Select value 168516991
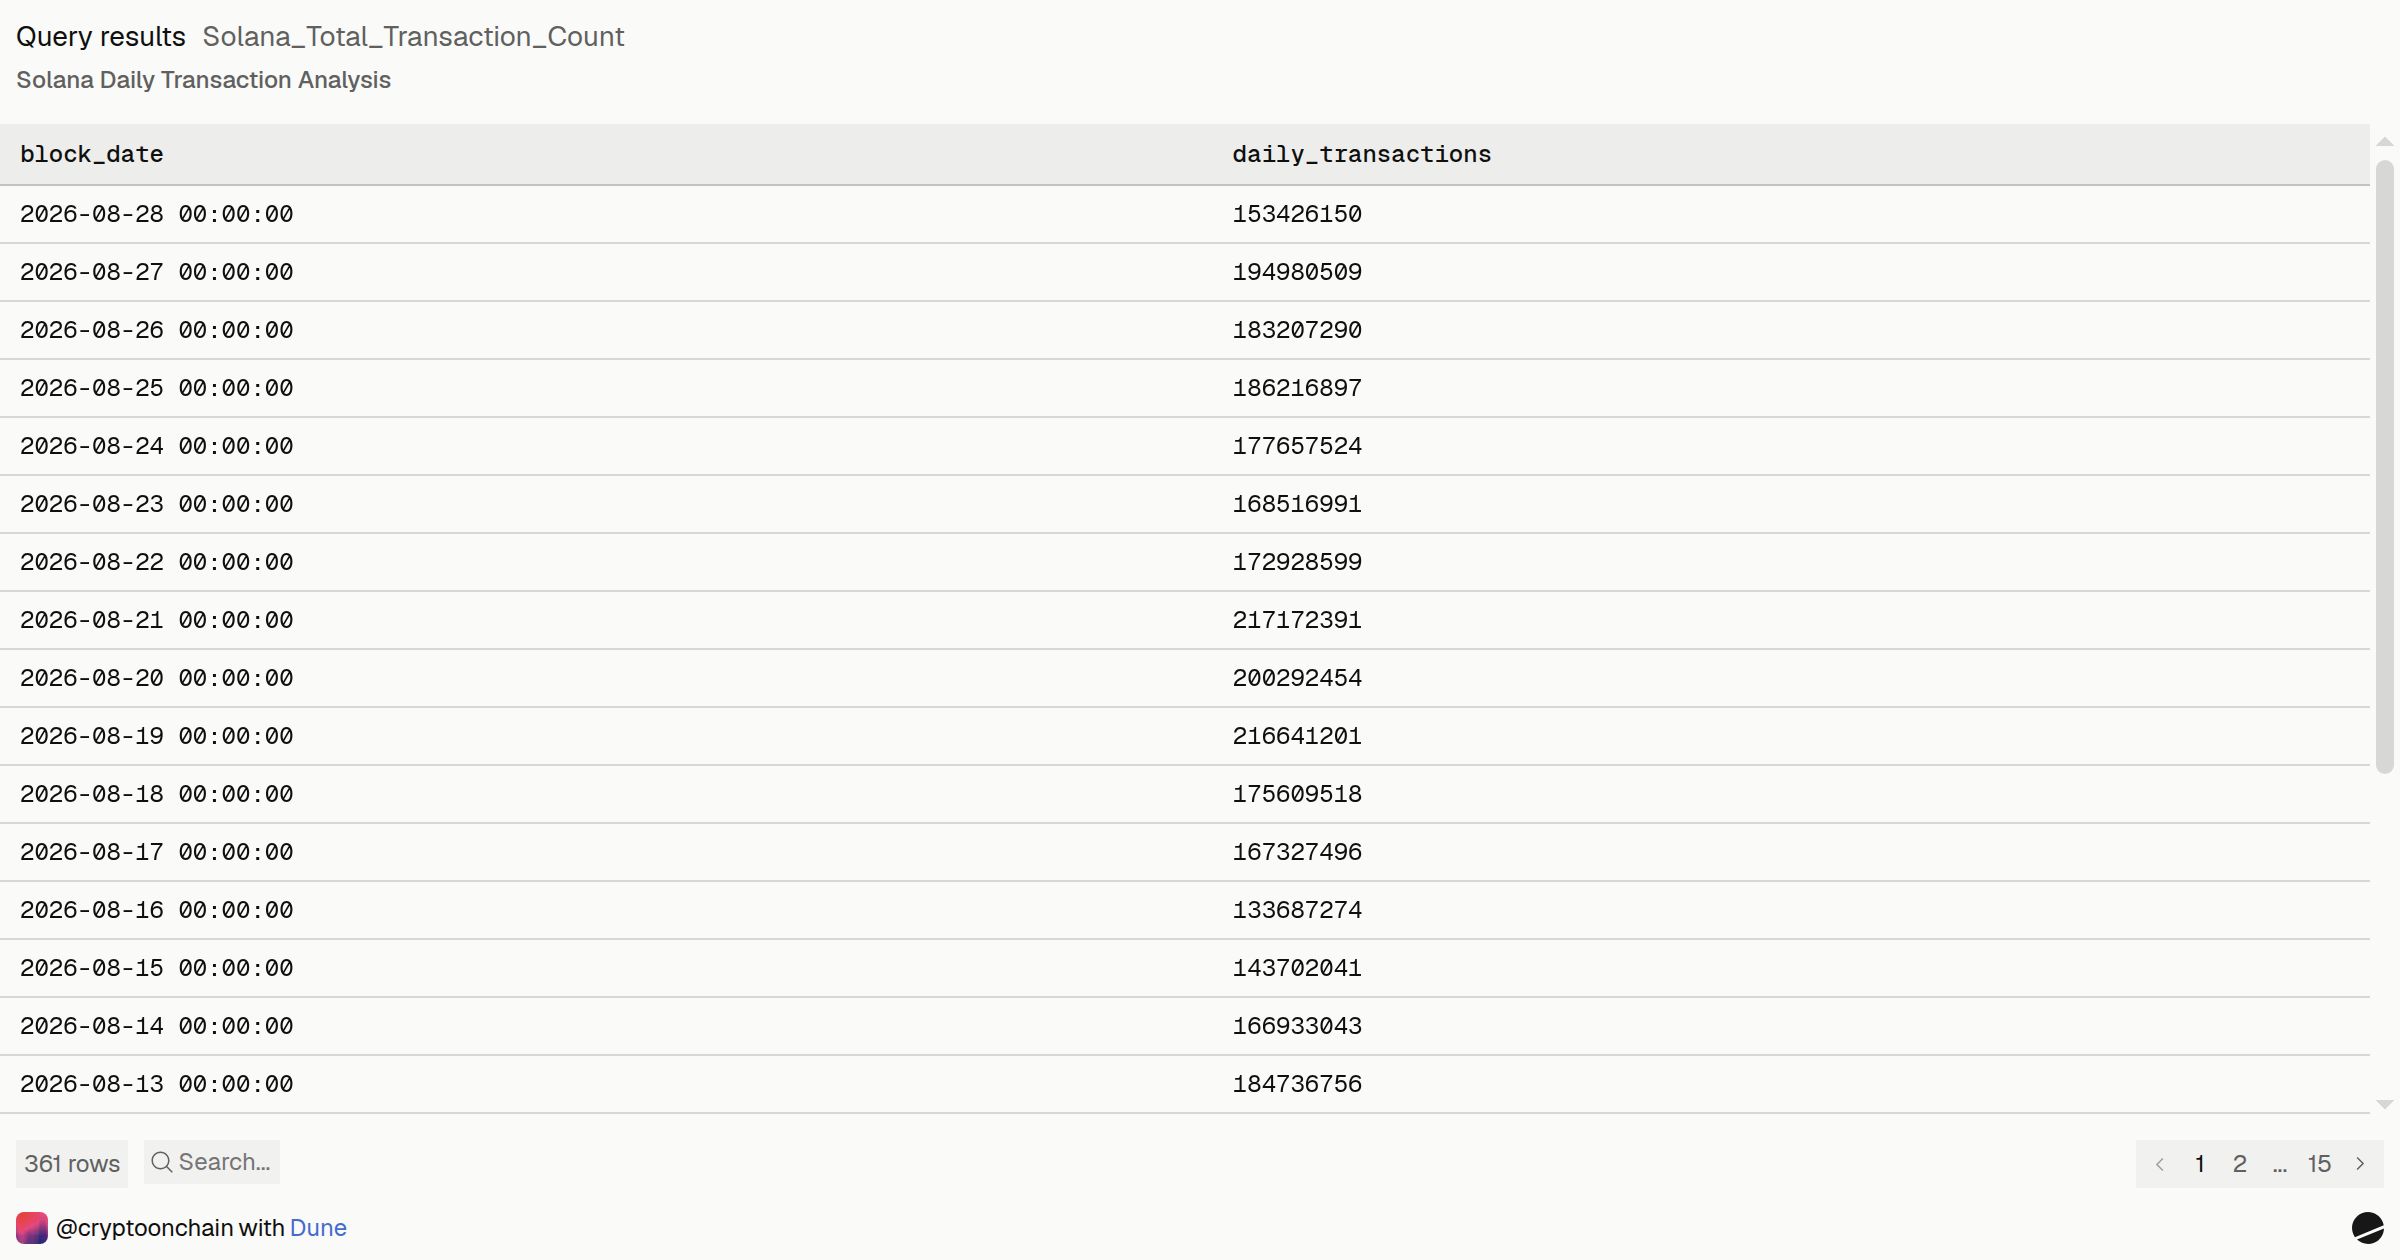 (1297, 504)
